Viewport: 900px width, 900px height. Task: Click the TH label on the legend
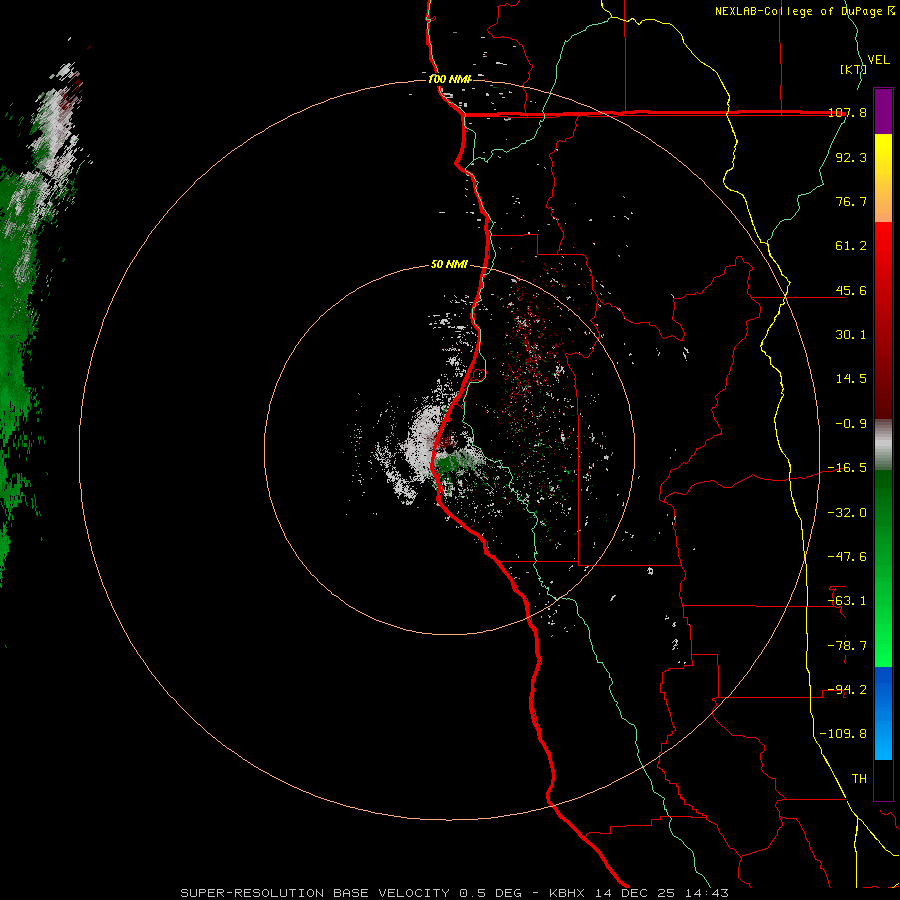(x=859, y=779)
